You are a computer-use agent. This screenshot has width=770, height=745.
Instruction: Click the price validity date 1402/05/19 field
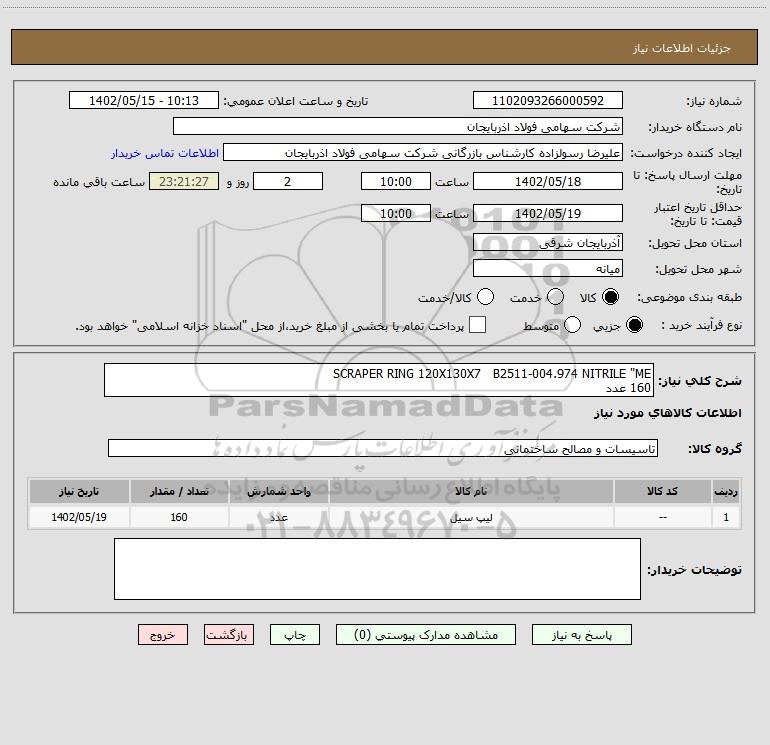click(548, 213)
